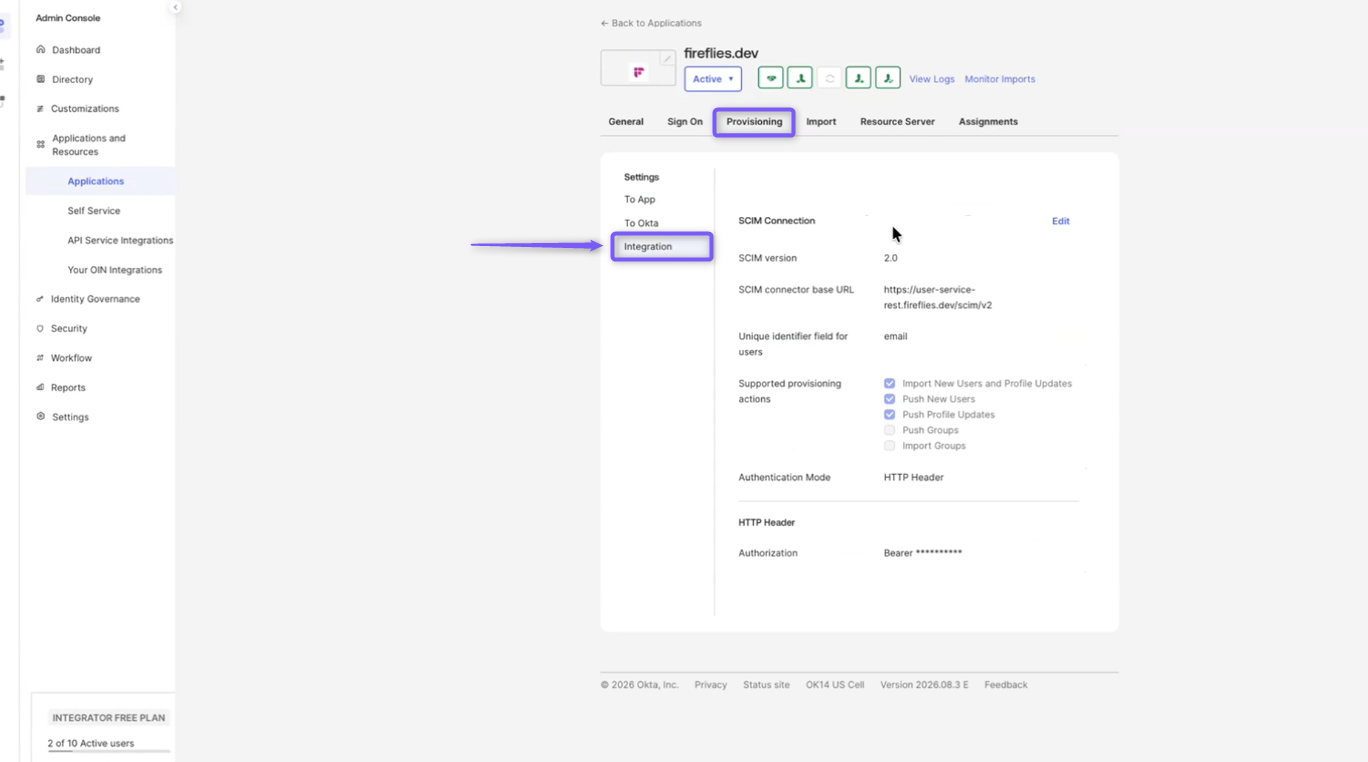Viewport: 1368px width, 762px height.
Task: Open Your OIN Integrations in sidebar
Action: pos(115,270)
